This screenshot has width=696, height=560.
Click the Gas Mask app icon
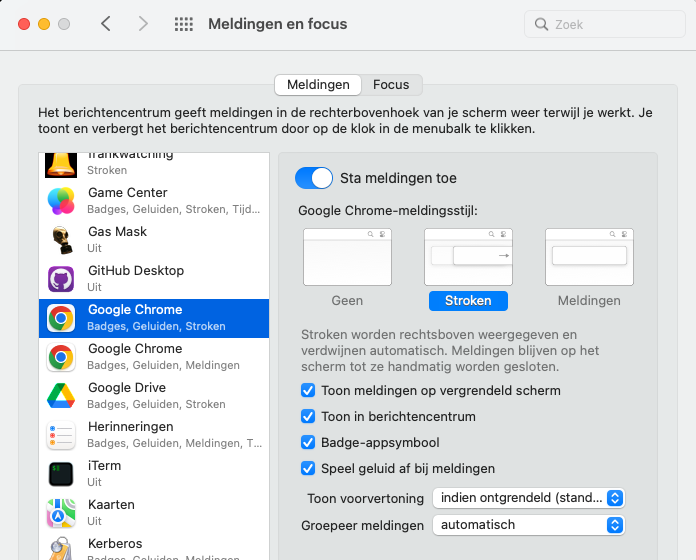(x=61, y=240)
